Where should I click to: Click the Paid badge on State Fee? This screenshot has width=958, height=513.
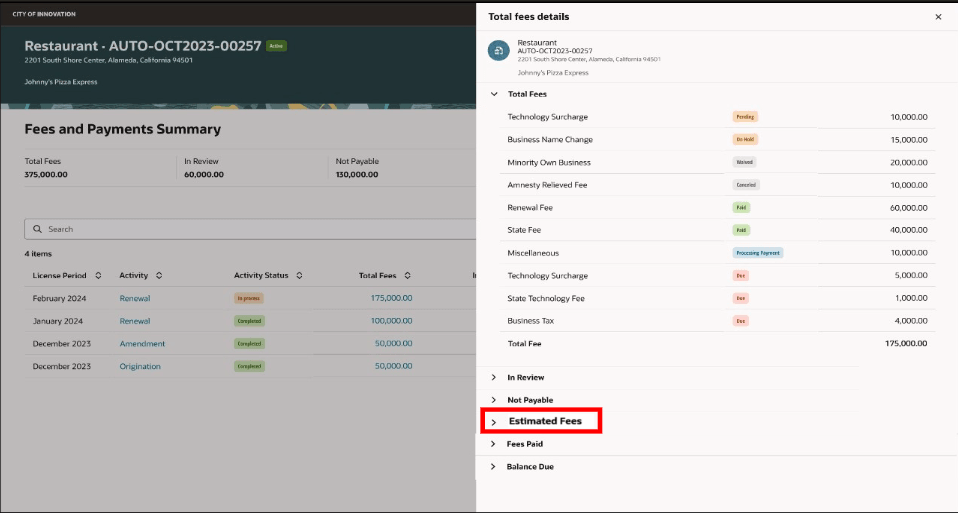(741, 230)
